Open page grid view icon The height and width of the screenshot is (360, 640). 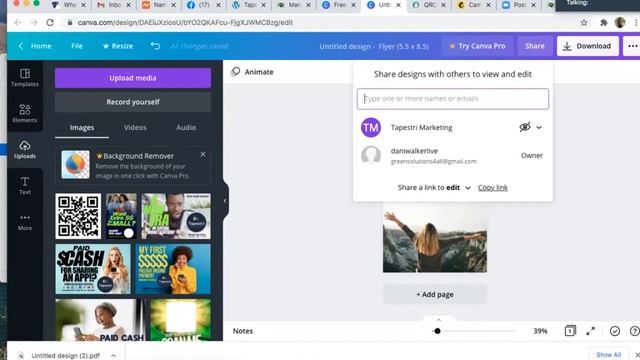point(570,331)
